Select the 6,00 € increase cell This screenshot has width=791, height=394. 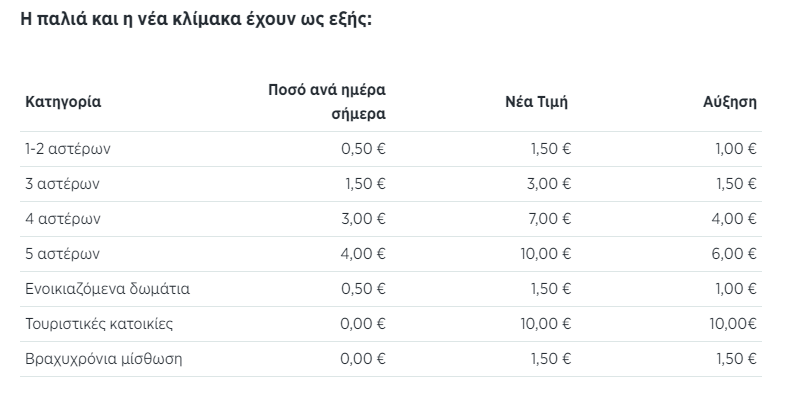coord(734,253)
